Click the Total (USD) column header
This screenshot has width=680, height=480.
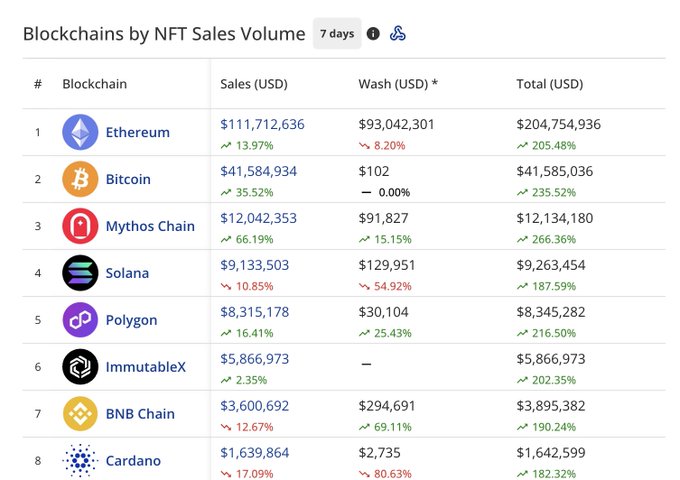[549, 84]
